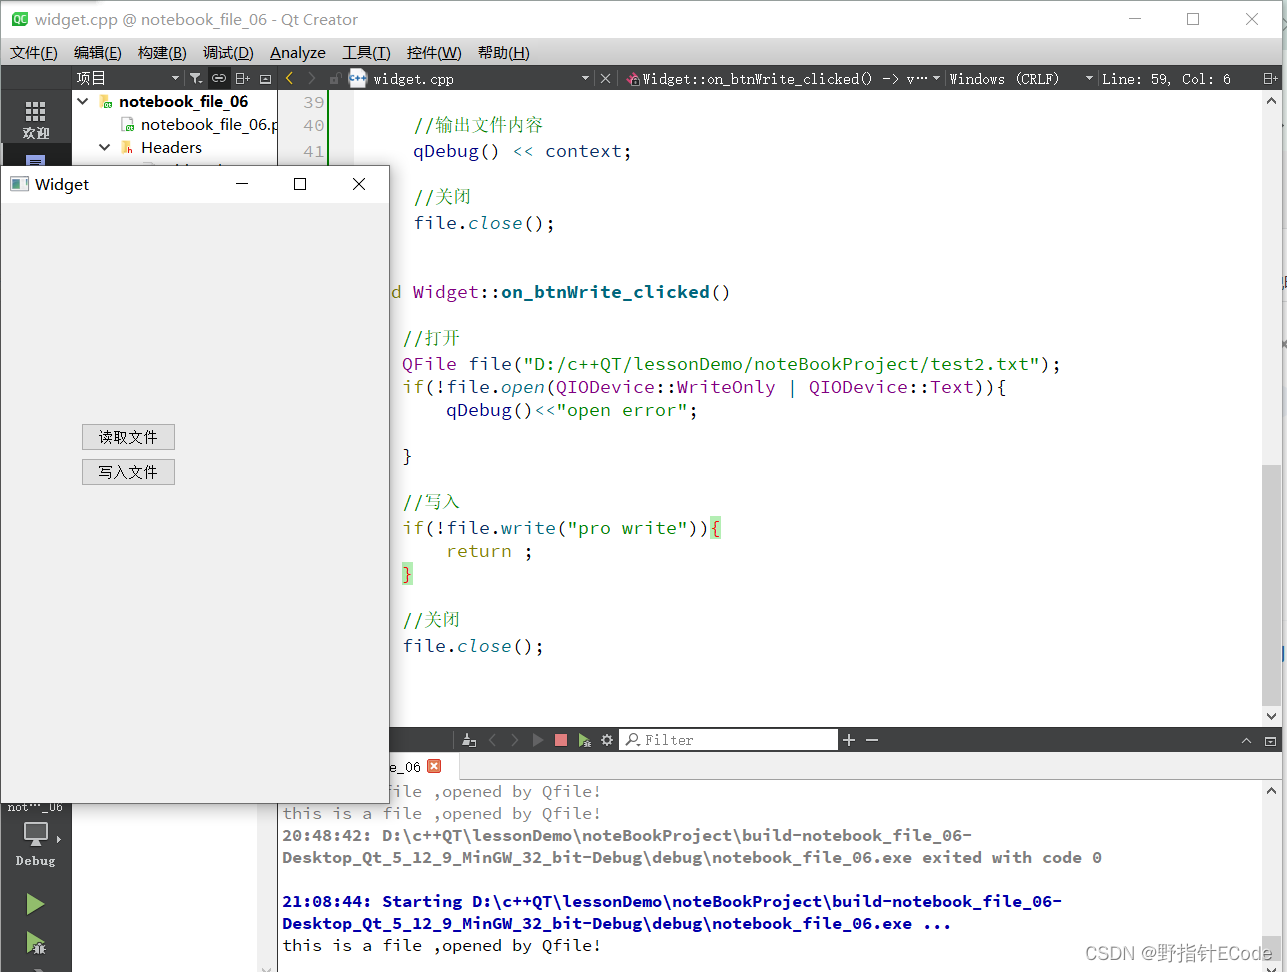Open the 控件(W) menu

coord(434,52)
